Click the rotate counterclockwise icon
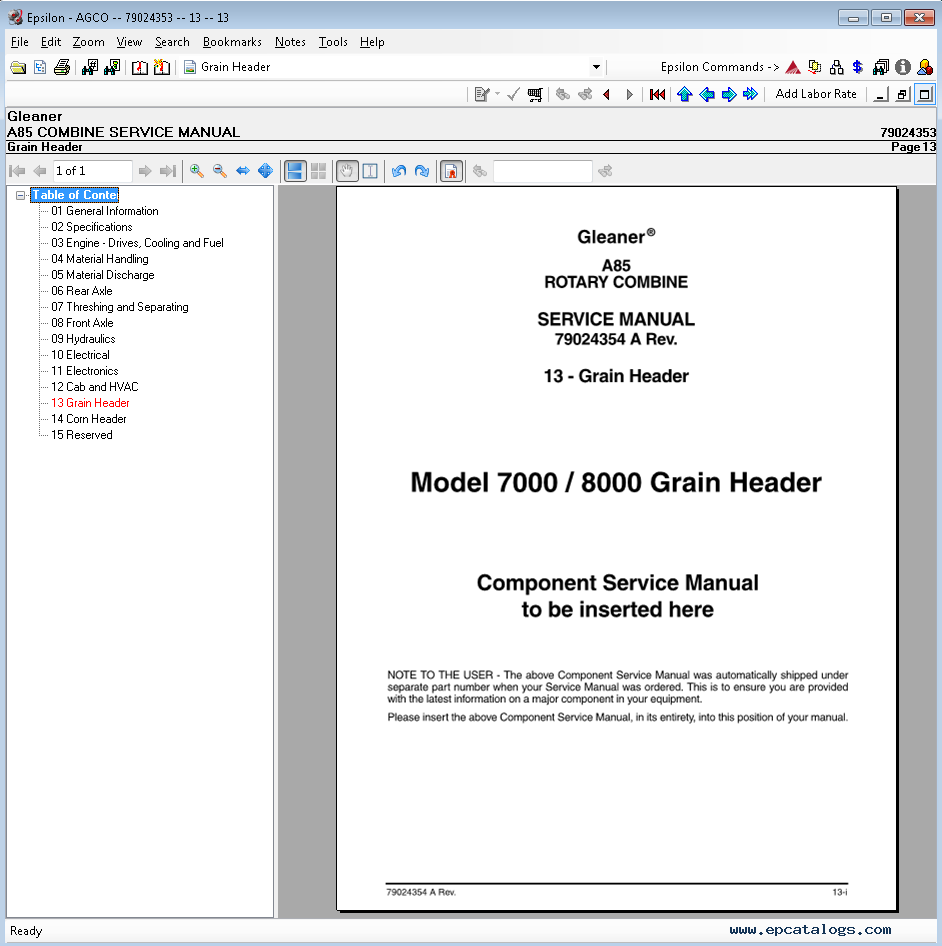Viewport: 942px width, 946px height. 399,171
